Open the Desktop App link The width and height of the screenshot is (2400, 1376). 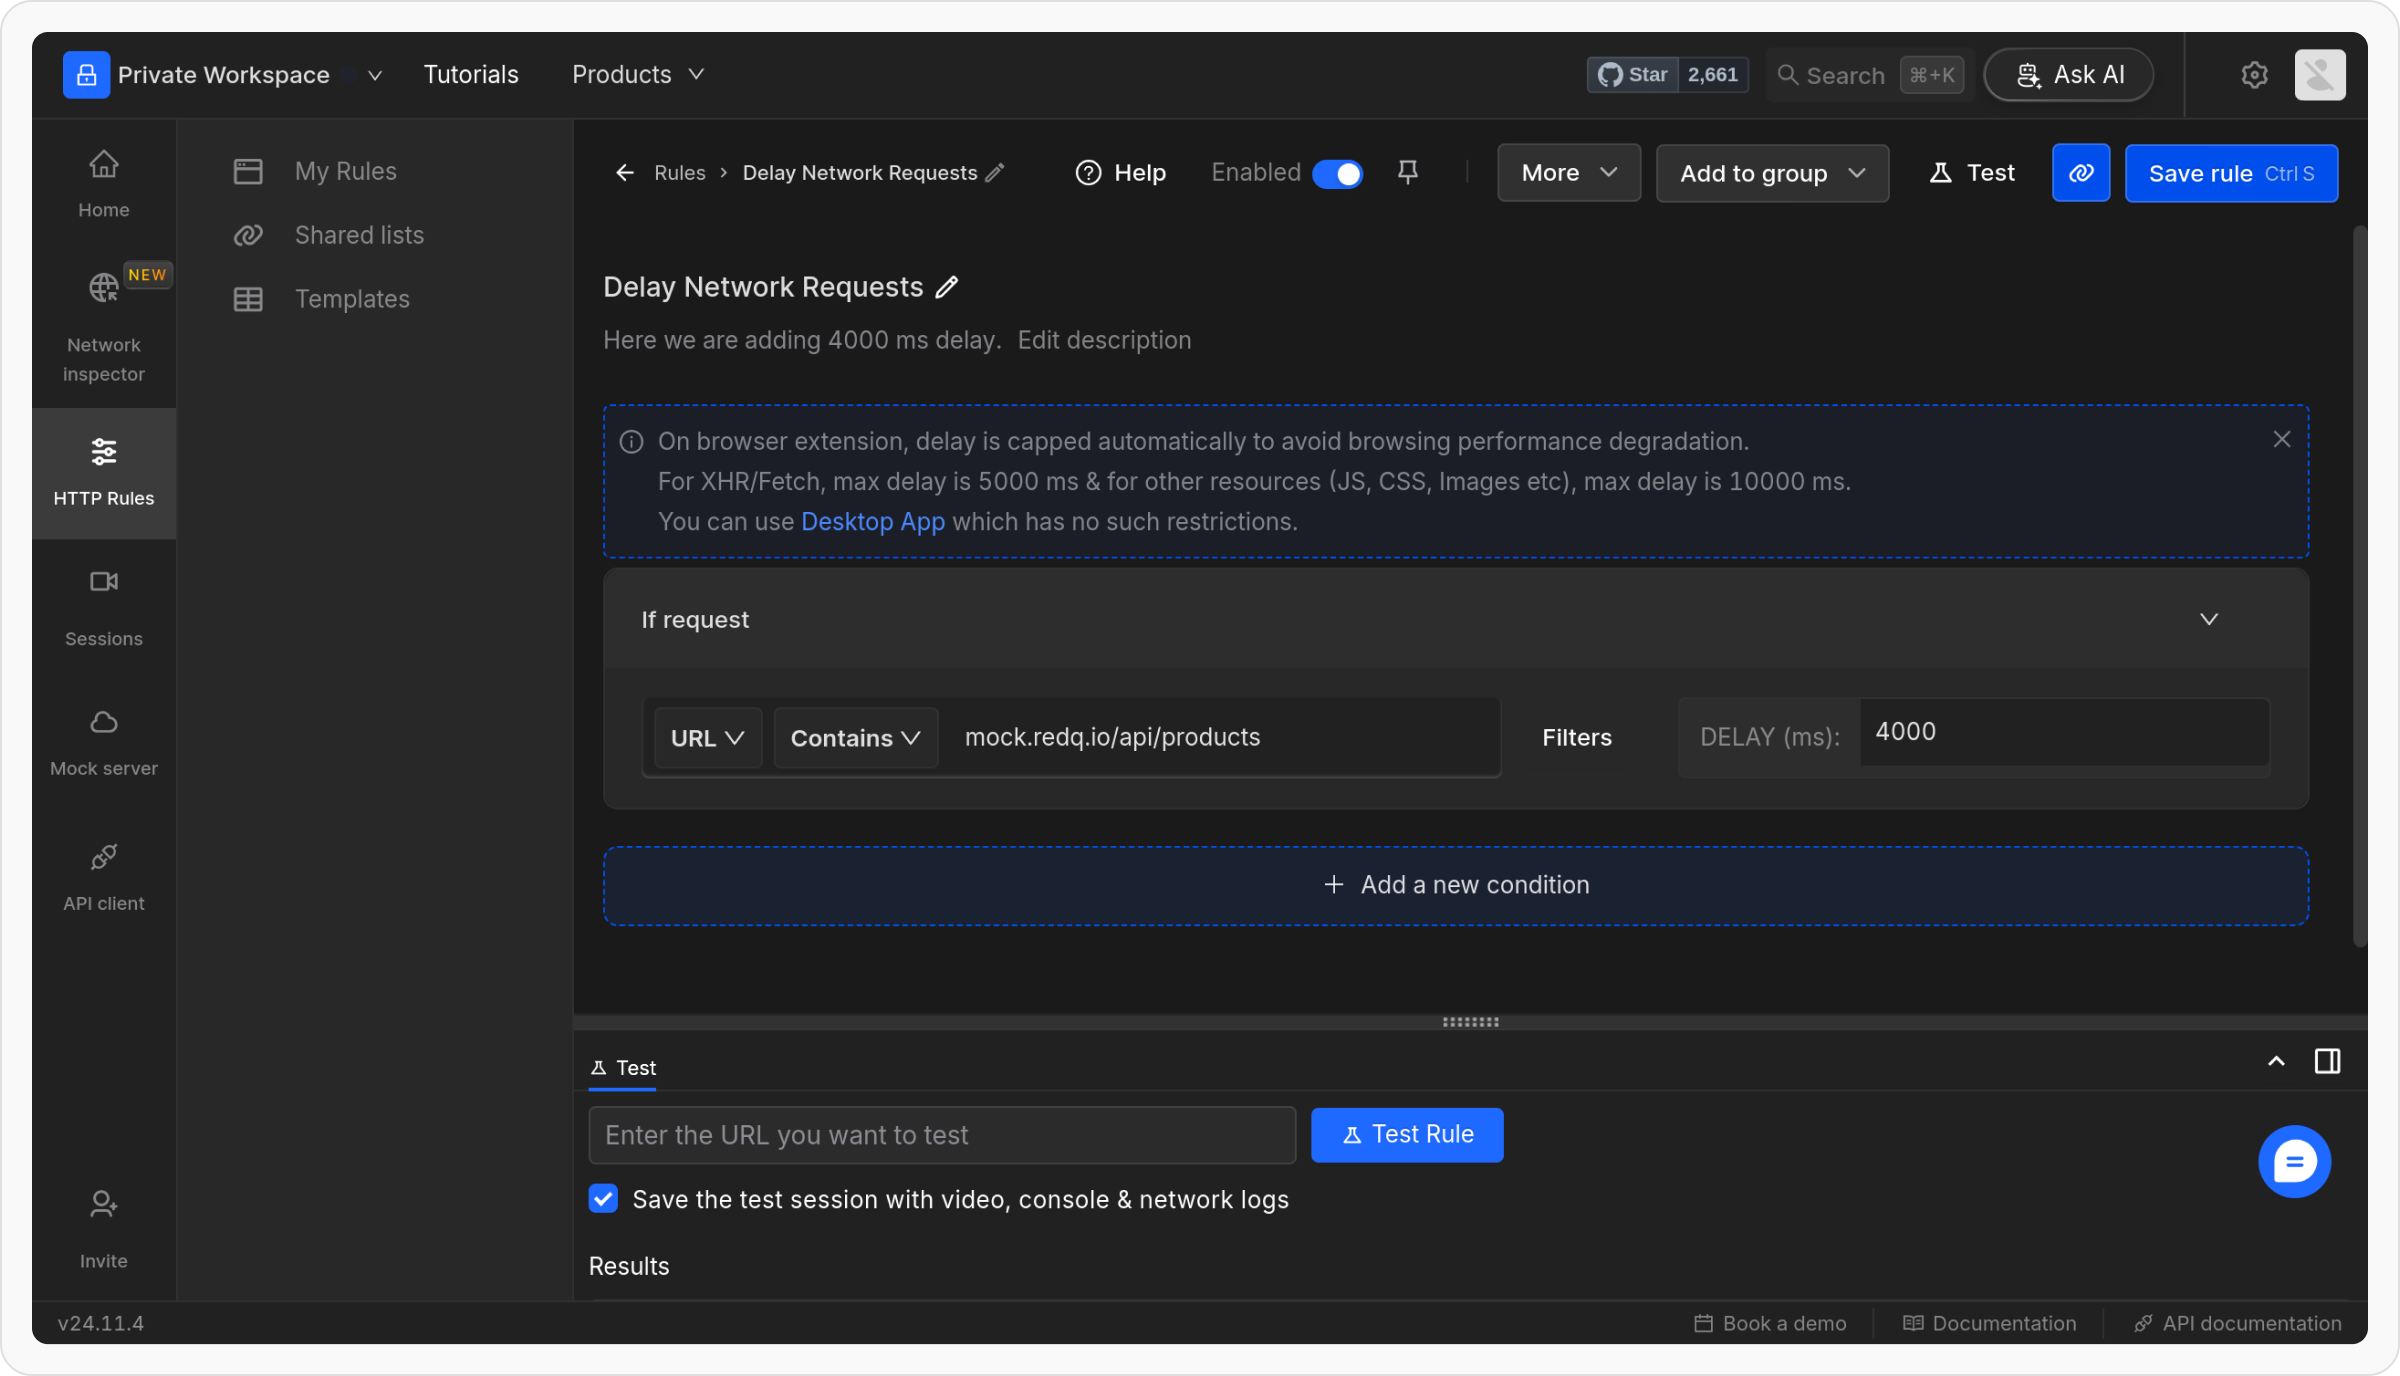click(x=872, y=522)
